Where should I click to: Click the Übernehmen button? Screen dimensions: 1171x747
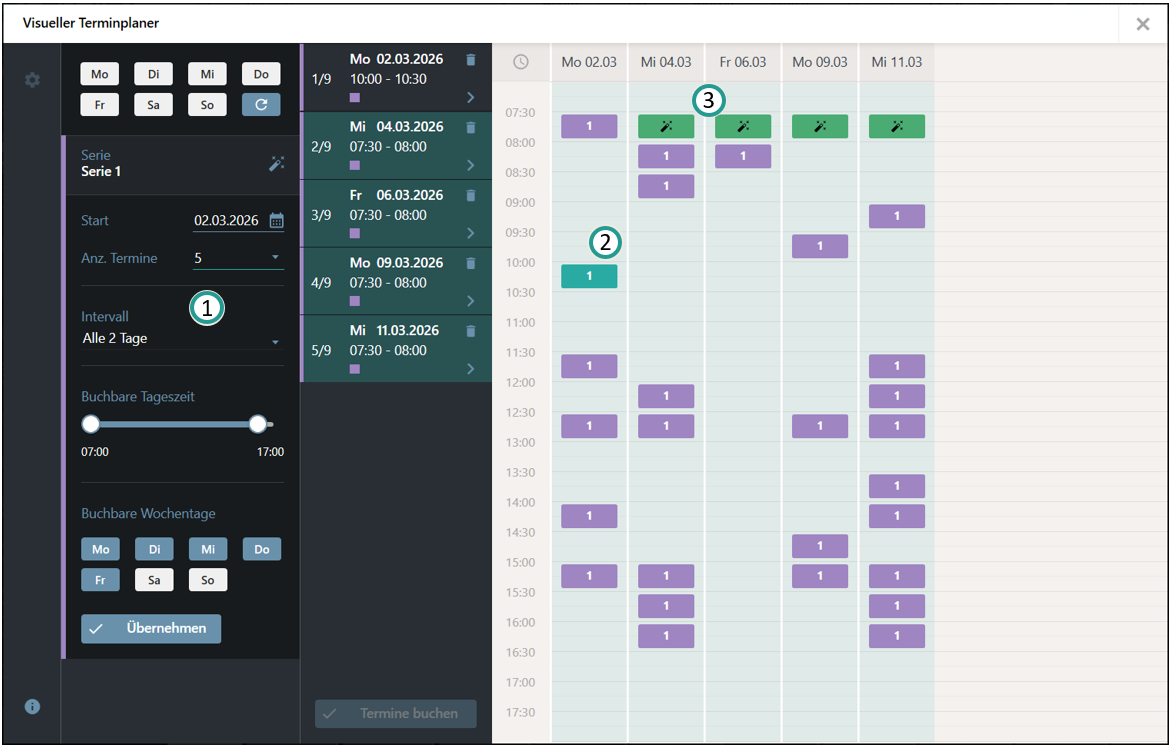151,628
